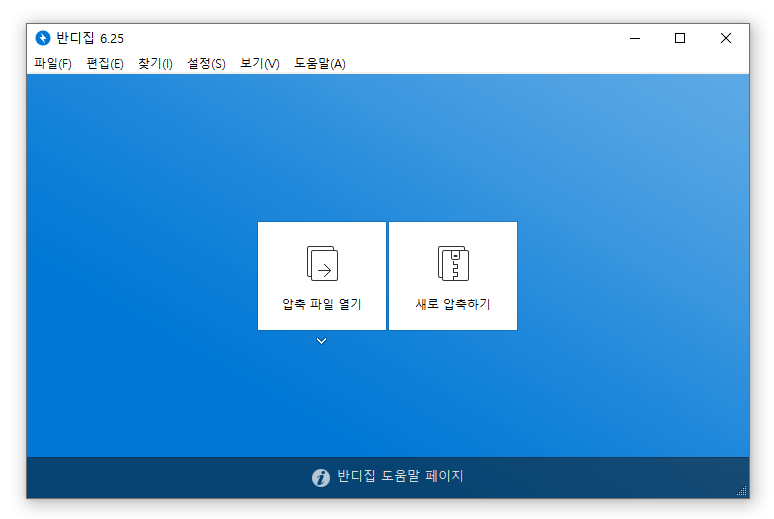Click the Bandizip logo in title bar
Screen dimensions: 774x519
[x=43, y=38]
